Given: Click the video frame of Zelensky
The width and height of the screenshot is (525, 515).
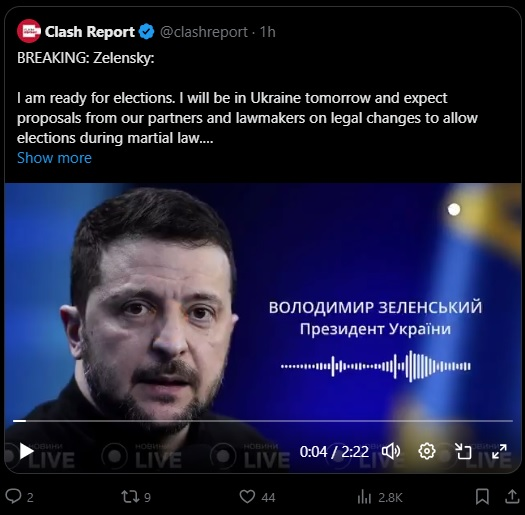Looking at the screenshot, I should point(263,301).
